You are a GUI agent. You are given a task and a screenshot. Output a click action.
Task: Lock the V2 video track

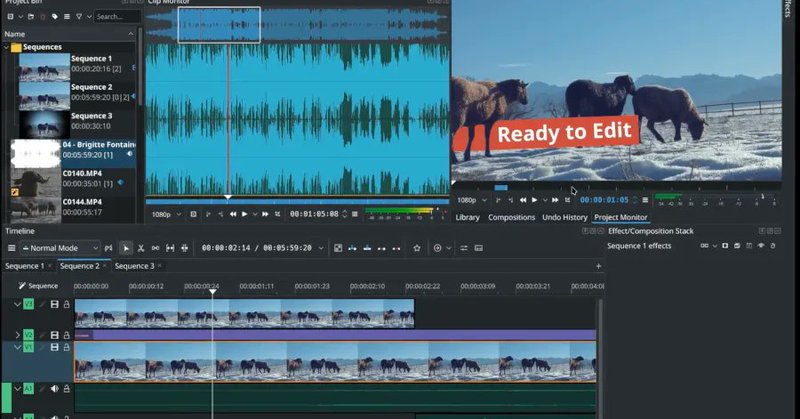click(x=66, y=335)
